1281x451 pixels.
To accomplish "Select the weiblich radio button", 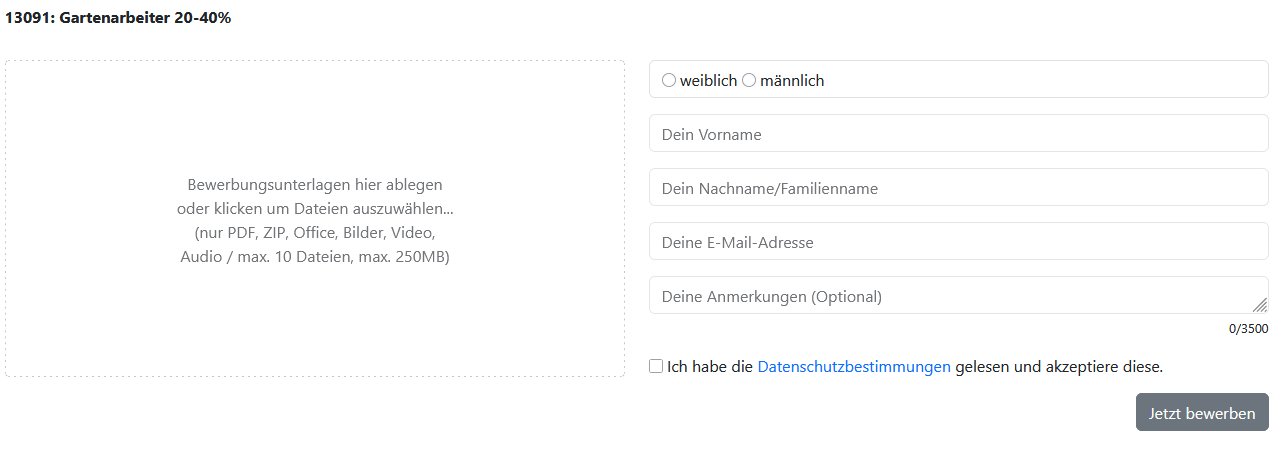I will (669, 80).
